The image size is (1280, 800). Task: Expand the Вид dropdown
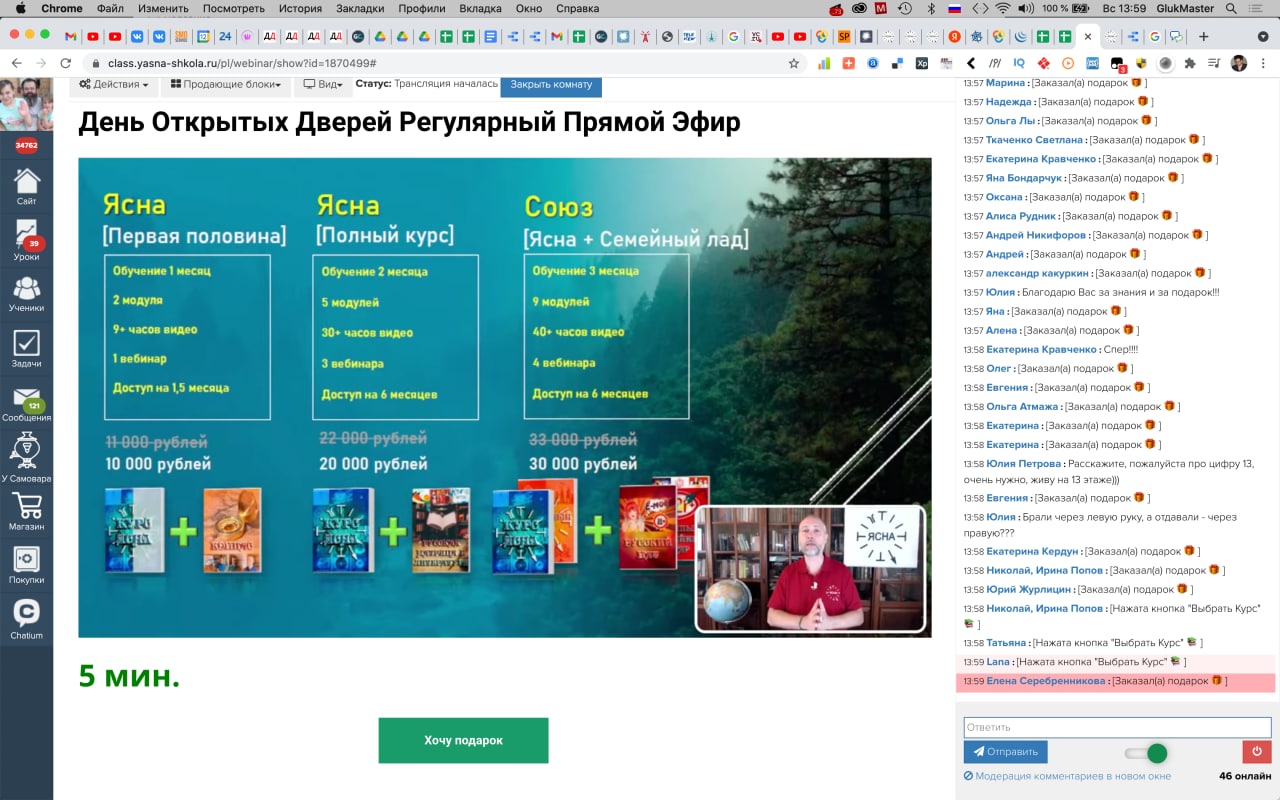pyautogui.click(x=323, y=85)
